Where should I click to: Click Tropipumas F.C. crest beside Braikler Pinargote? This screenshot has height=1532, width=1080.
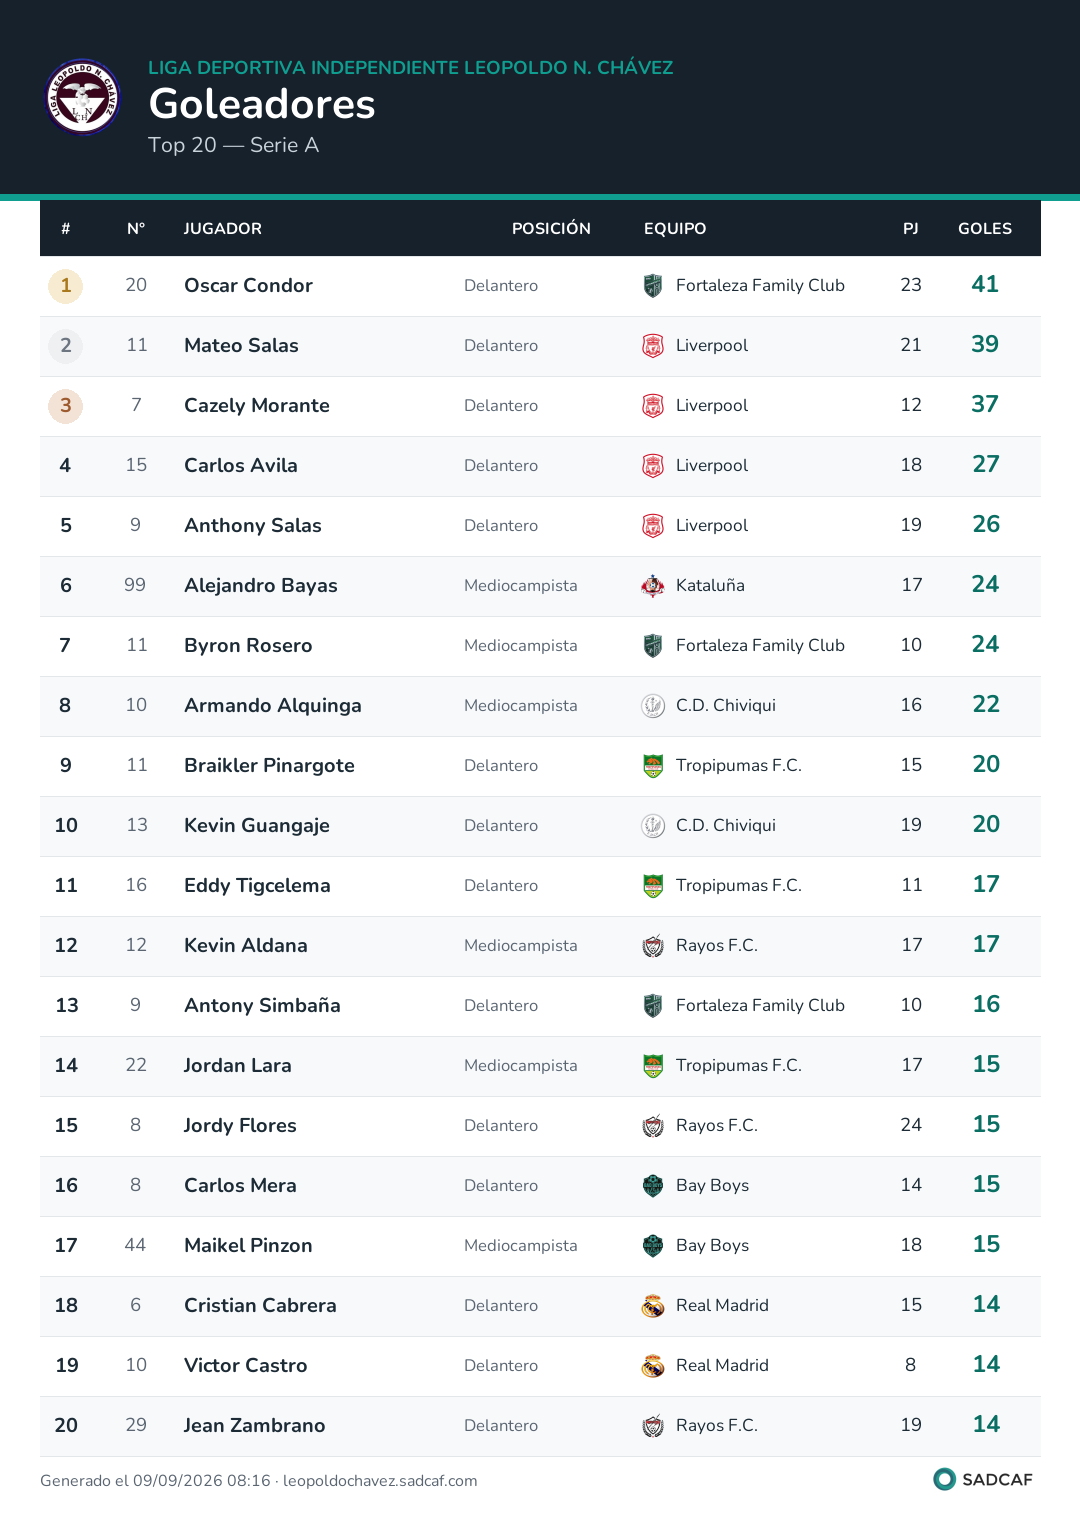pos(653,766)
